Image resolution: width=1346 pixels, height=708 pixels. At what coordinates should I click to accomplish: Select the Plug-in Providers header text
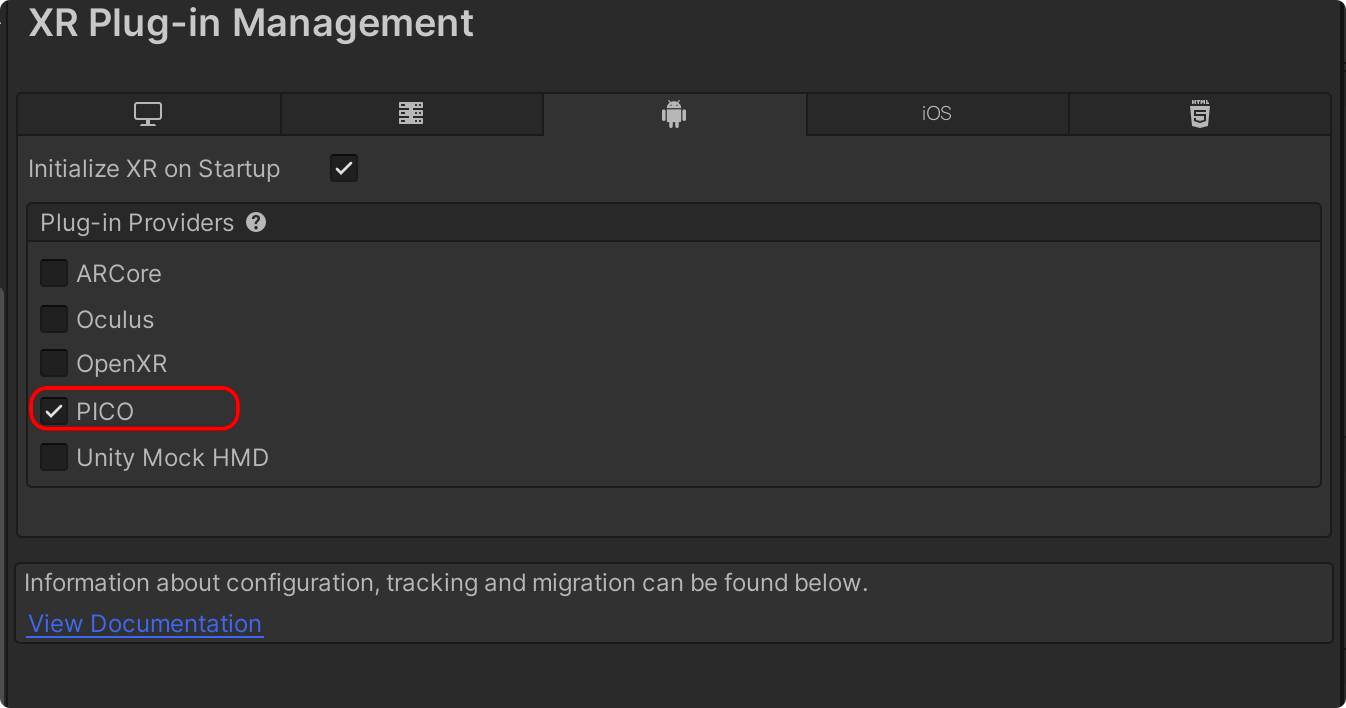(137, 222)
